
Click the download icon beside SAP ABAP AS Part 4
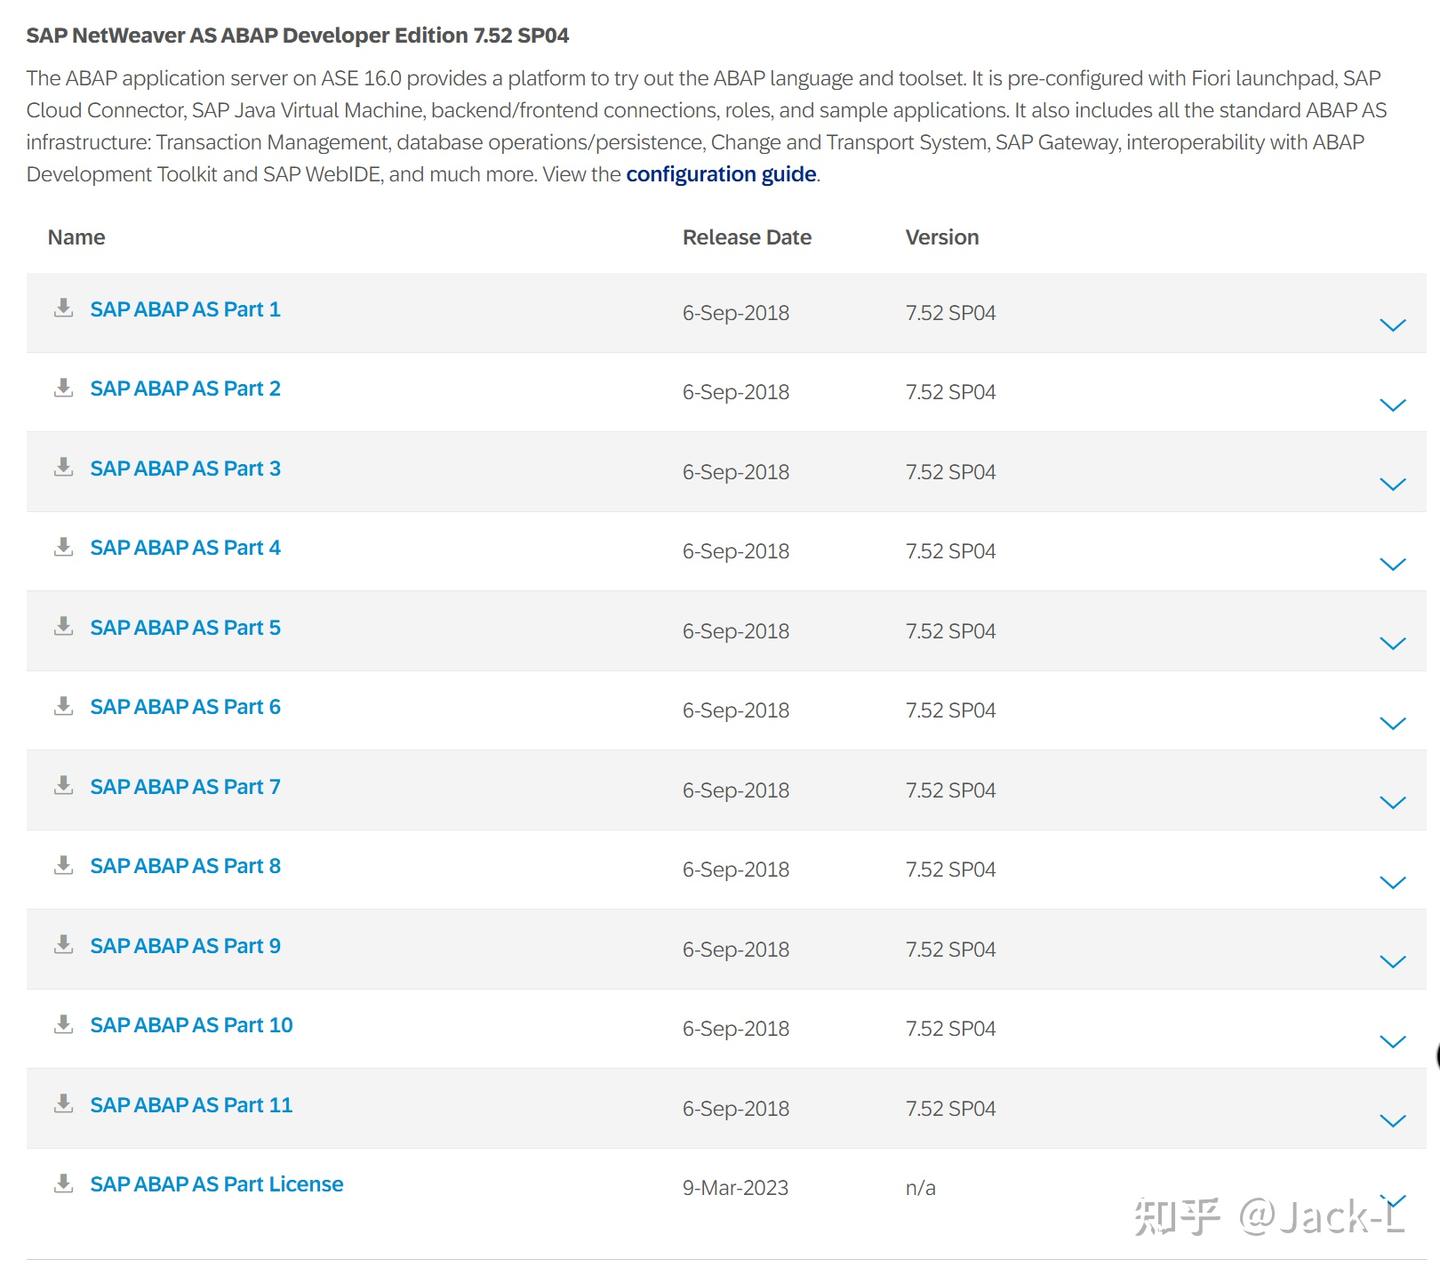64,546
